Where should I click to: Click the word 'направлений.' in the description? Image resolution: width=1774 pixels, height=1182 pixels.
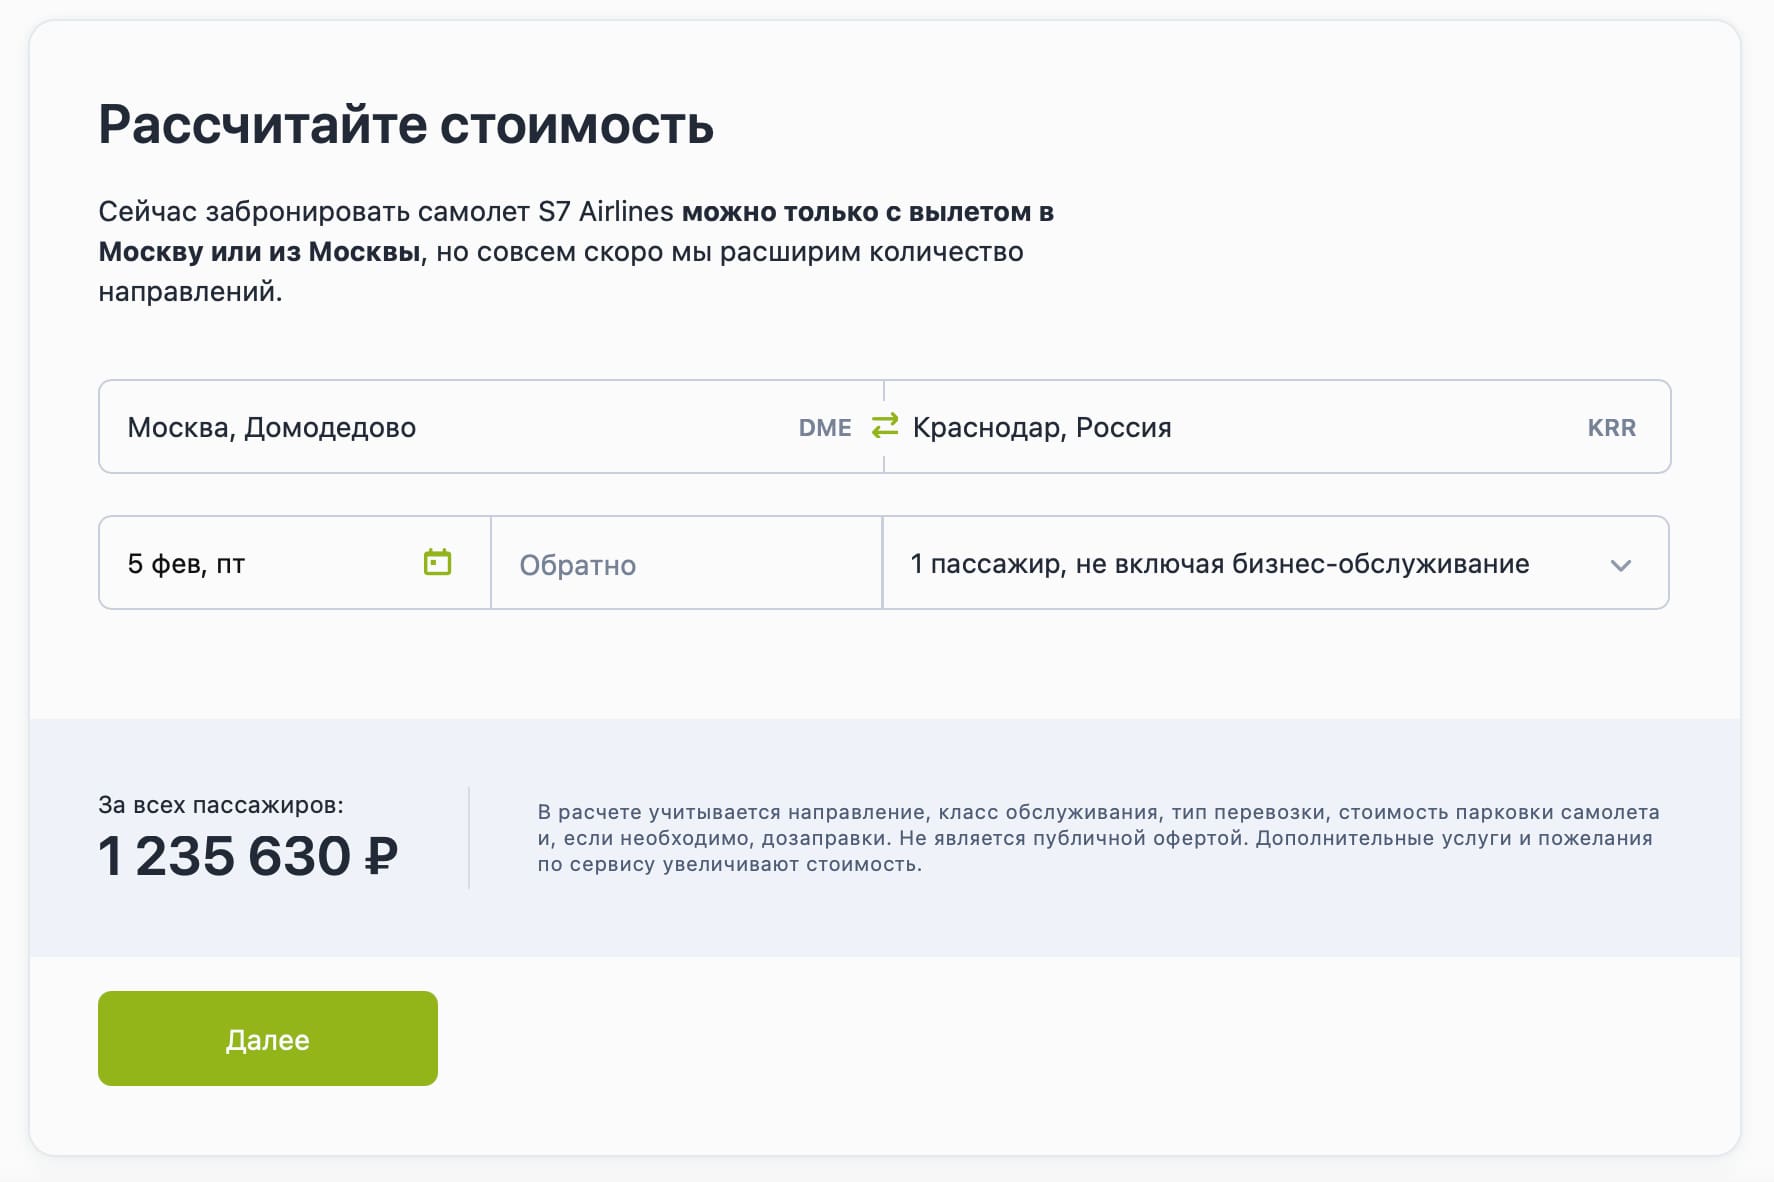point(190,292)
